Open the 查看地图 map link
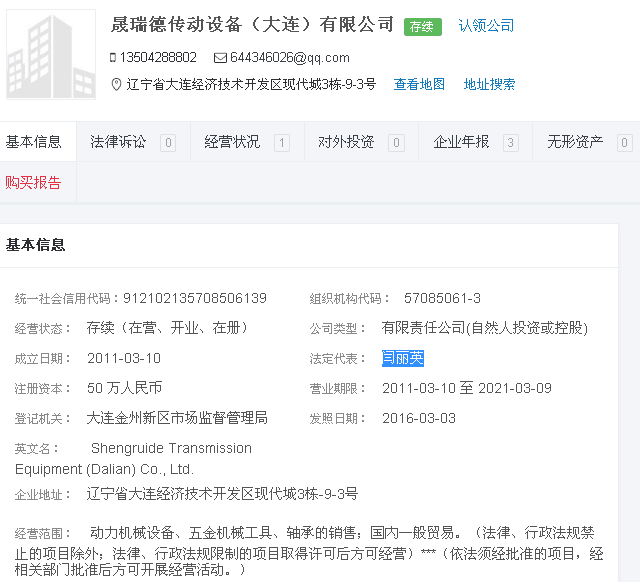640x582 pixels. pos(419,85)
